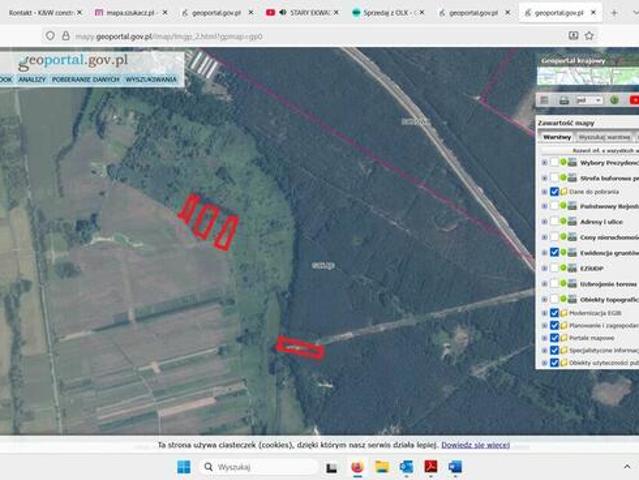Screen dimensions: 639x480
Task: Open Microsoft Word from the taskbar
Action: [455, 467]
